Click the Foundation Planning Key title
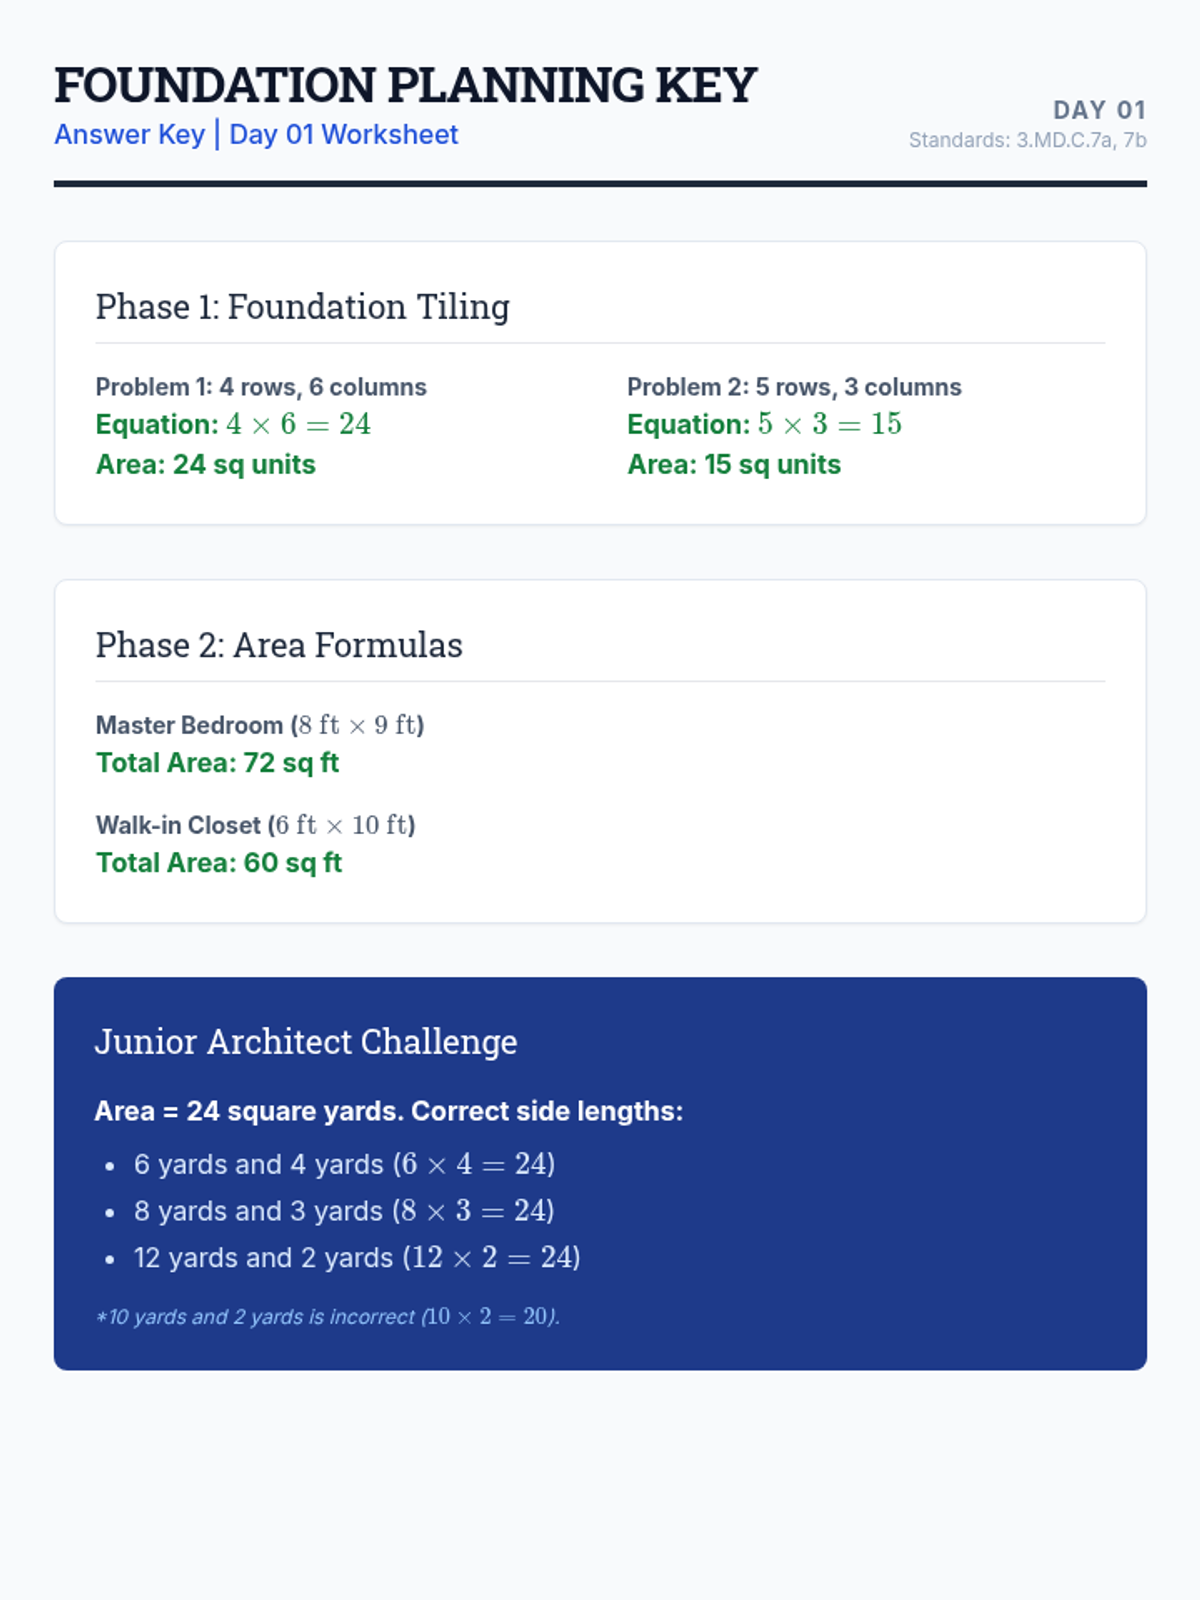 tap(405, 86)
